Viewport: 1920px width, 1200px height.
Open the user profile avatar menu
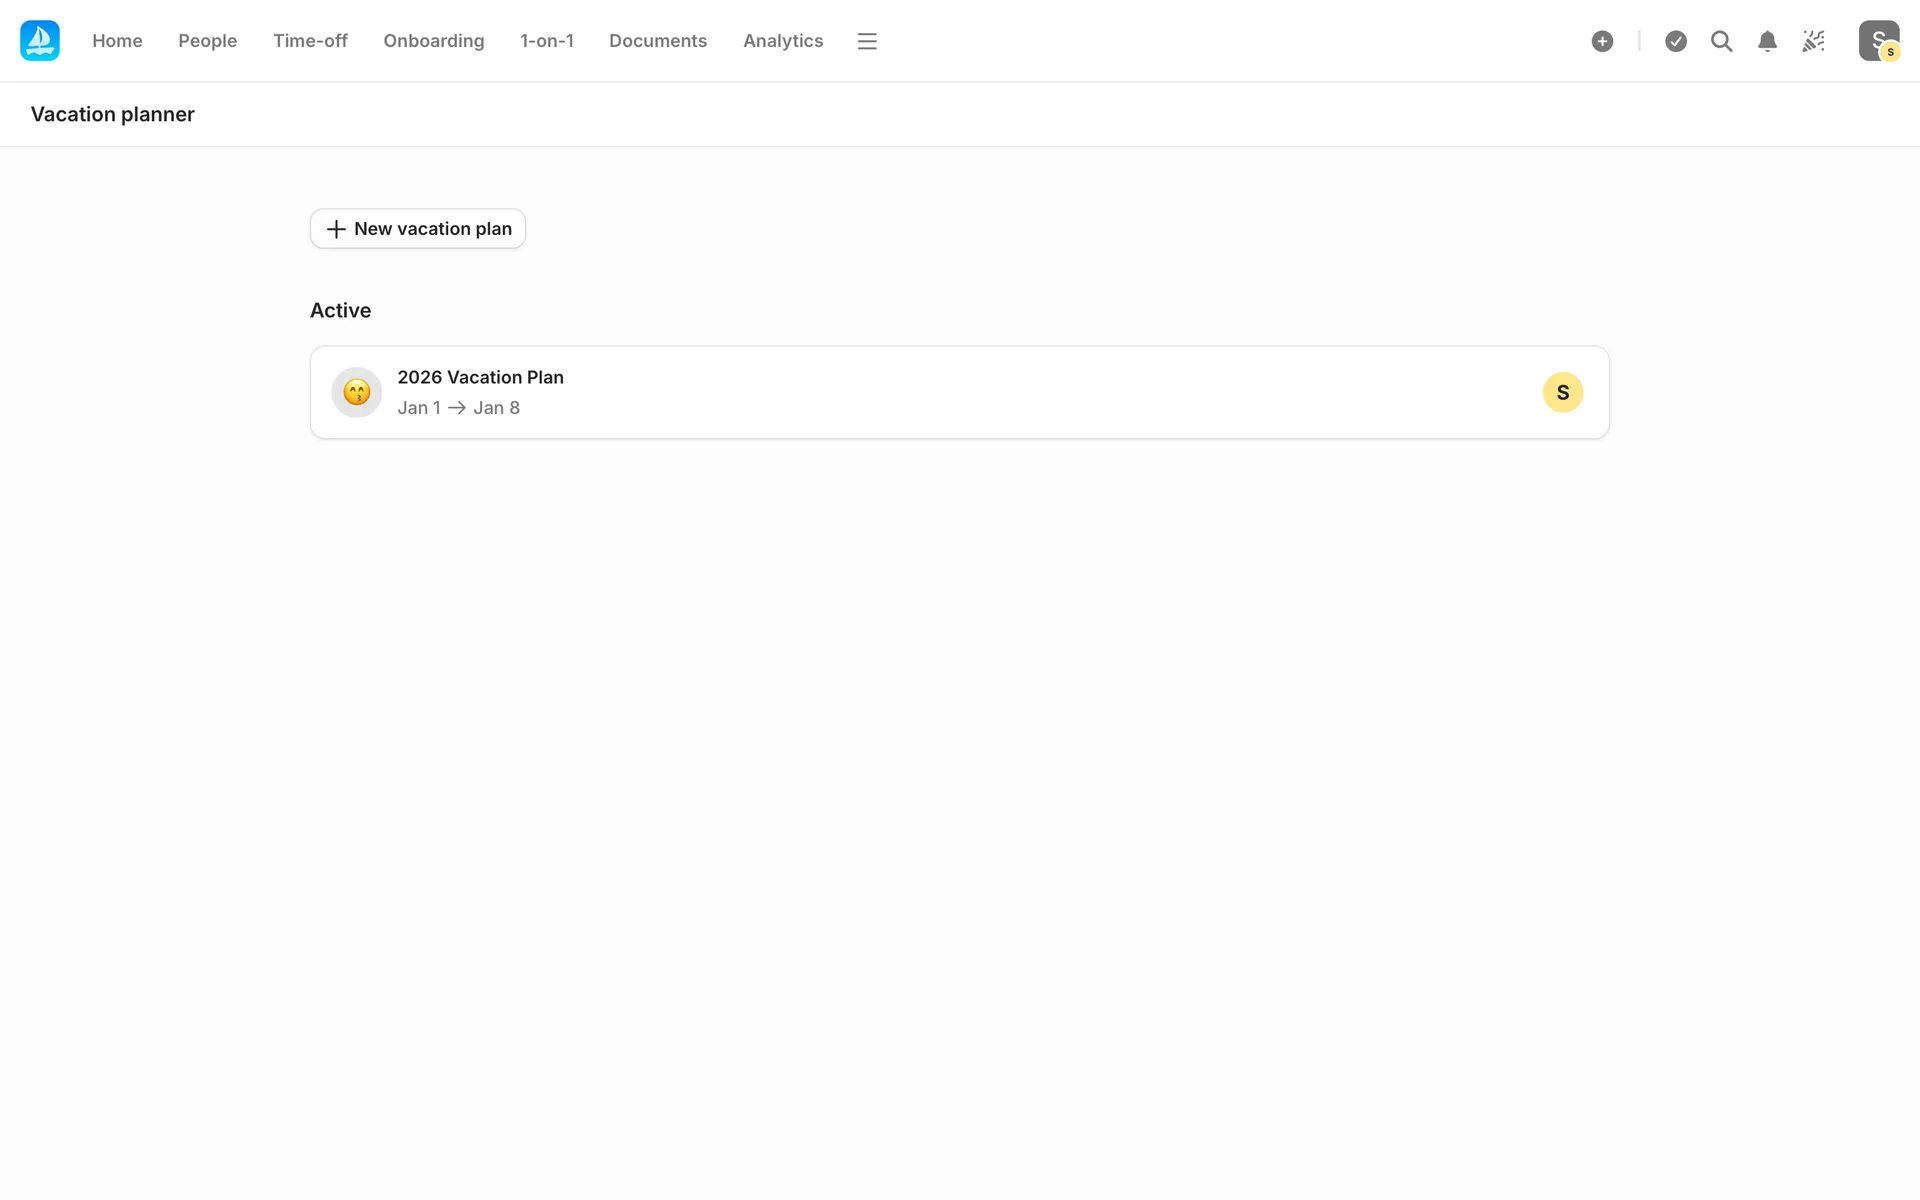click(x=1878, y=41)
